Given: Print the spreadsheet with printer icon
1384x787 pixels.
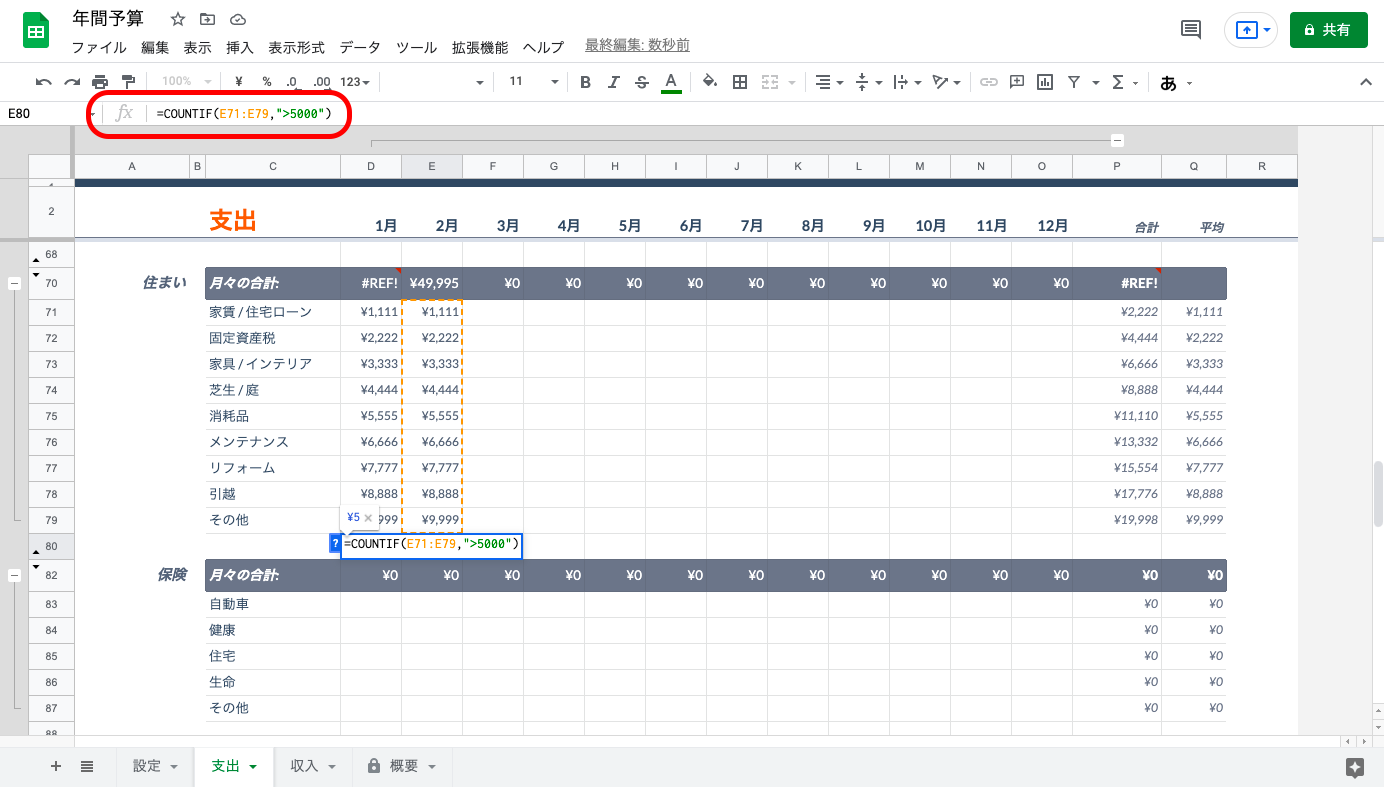Looking at the screenshot, I should coord(100,82).
